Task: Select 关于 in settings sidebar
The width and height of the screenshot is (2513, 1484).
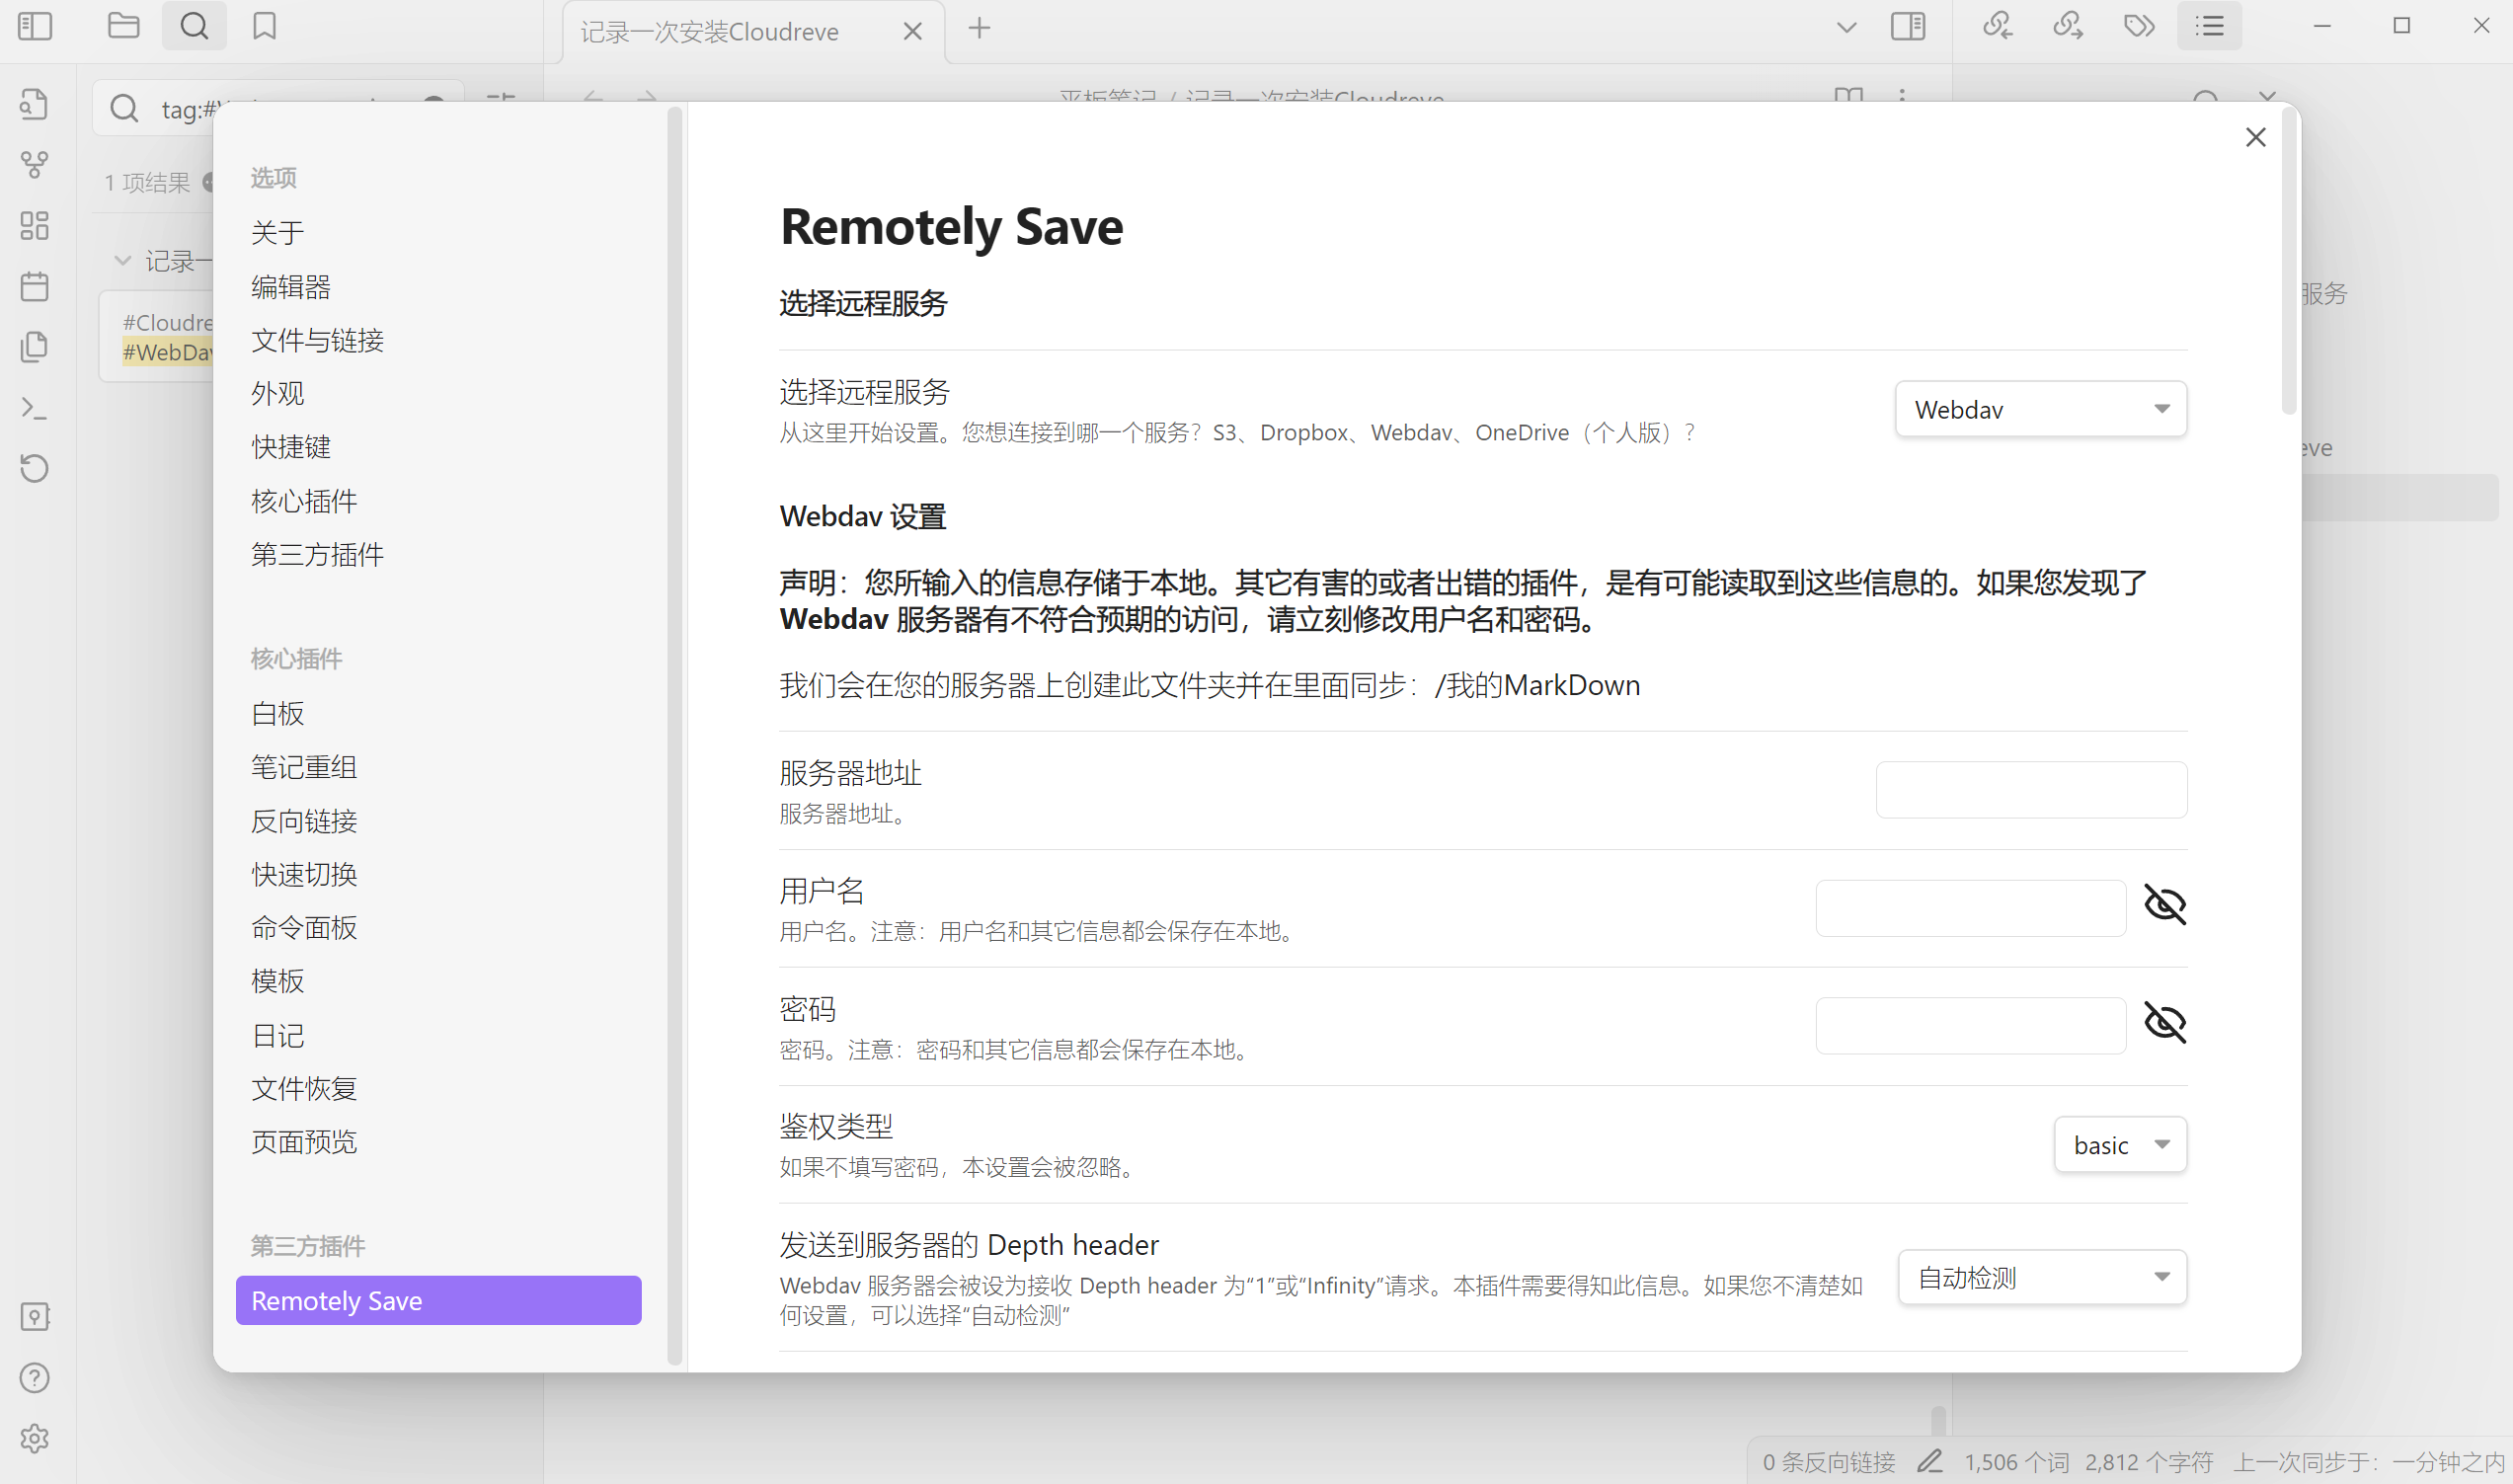Action: pos(277,233)
